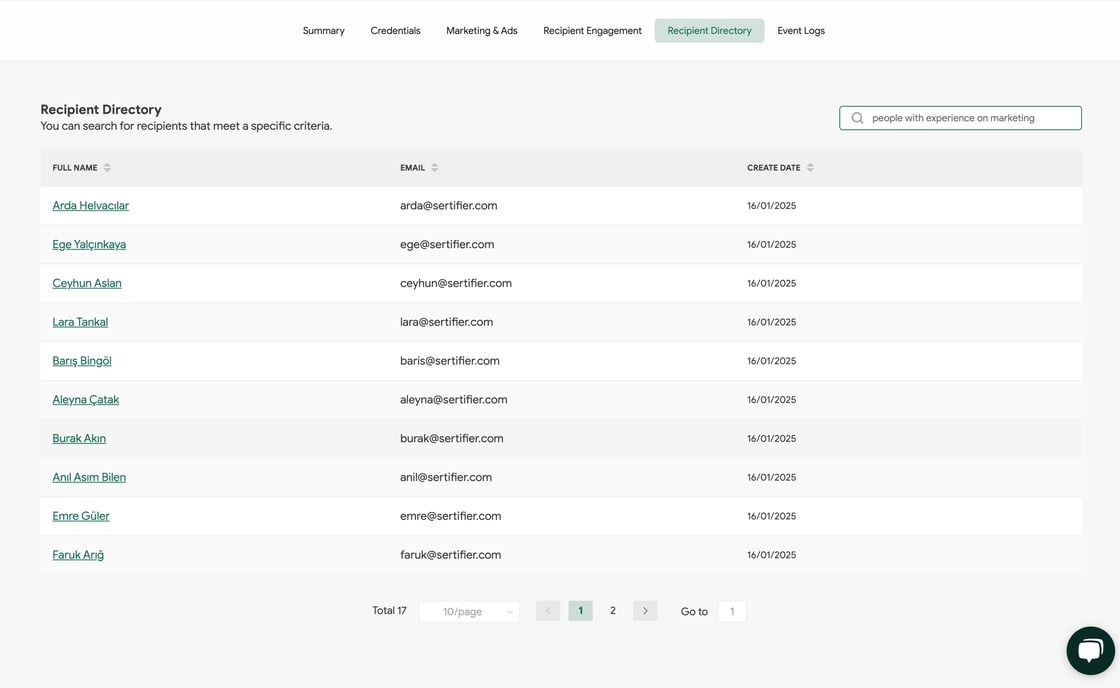The image size is (1120, 688).
Task: Click the Go to page input
Action: coord(732,612)
